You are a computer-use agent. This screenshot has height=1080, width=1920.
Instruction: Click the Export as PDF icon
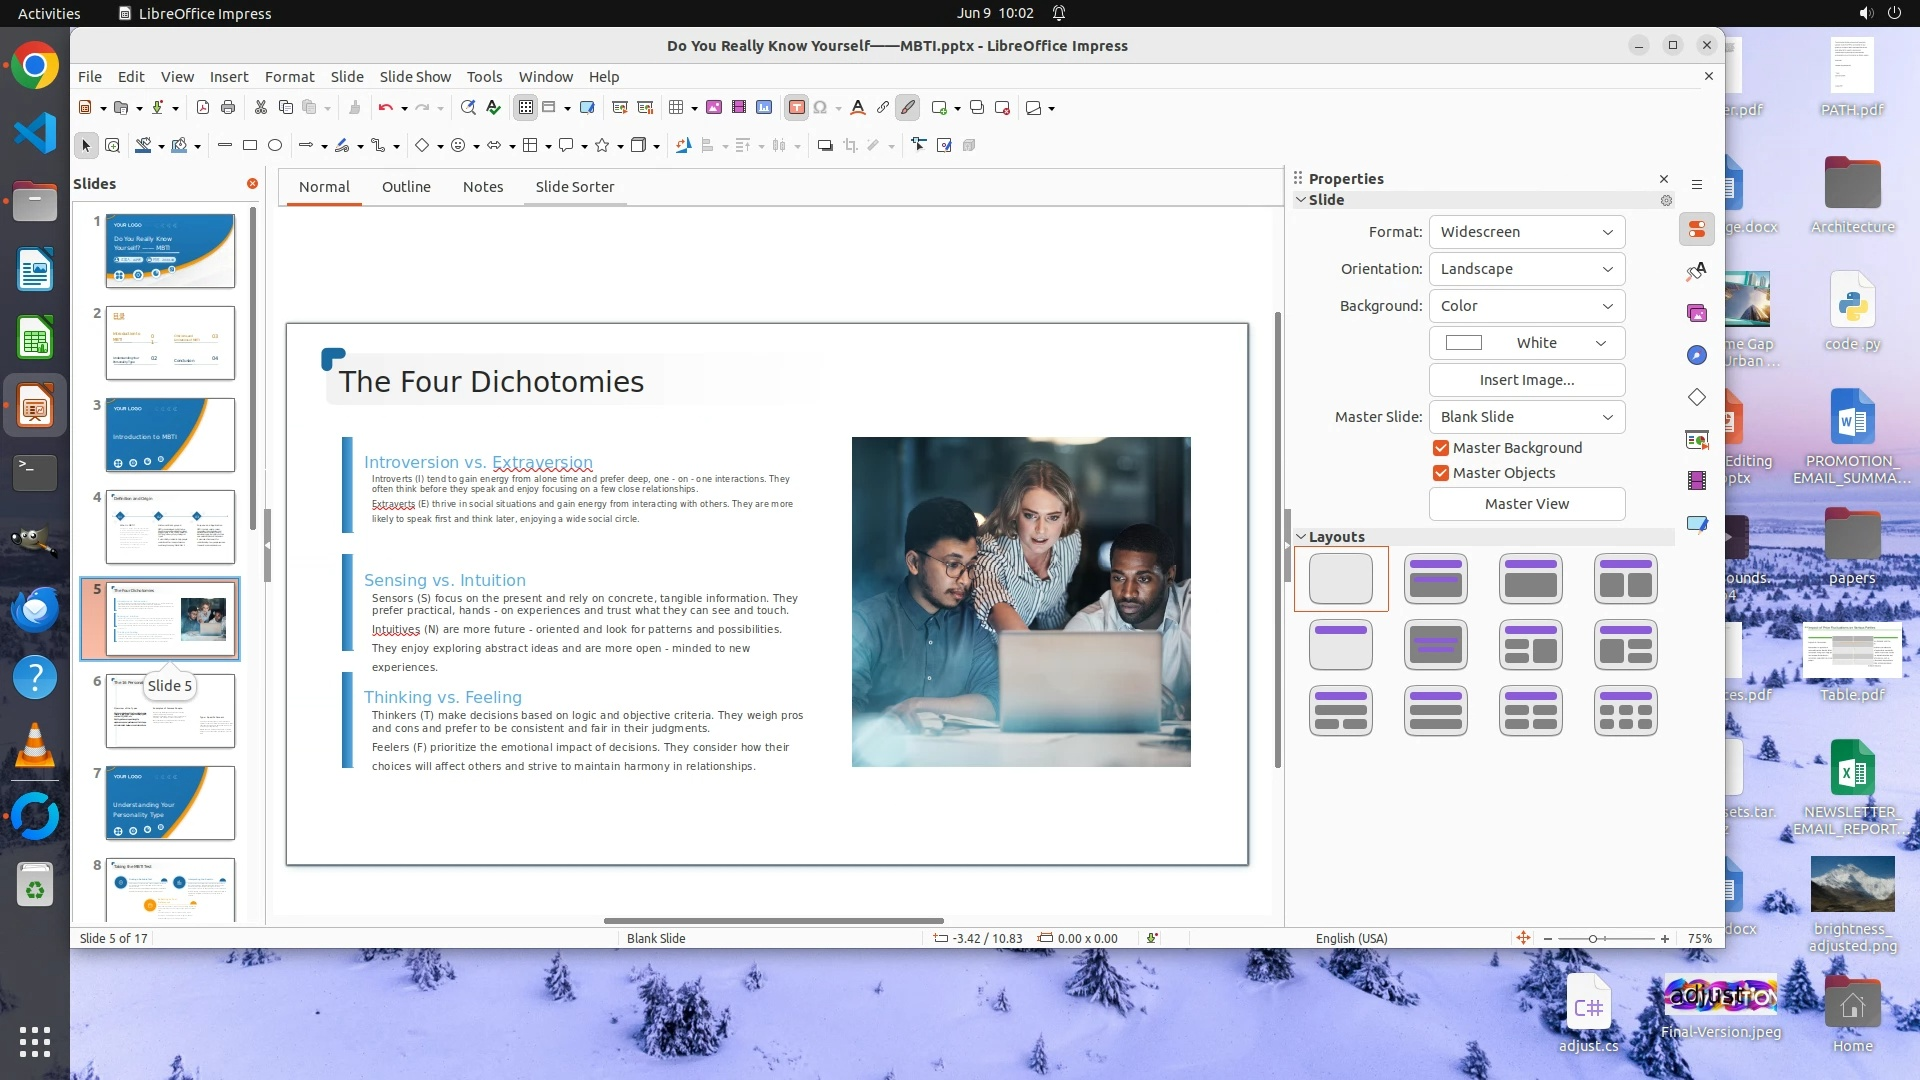[203, 108]
